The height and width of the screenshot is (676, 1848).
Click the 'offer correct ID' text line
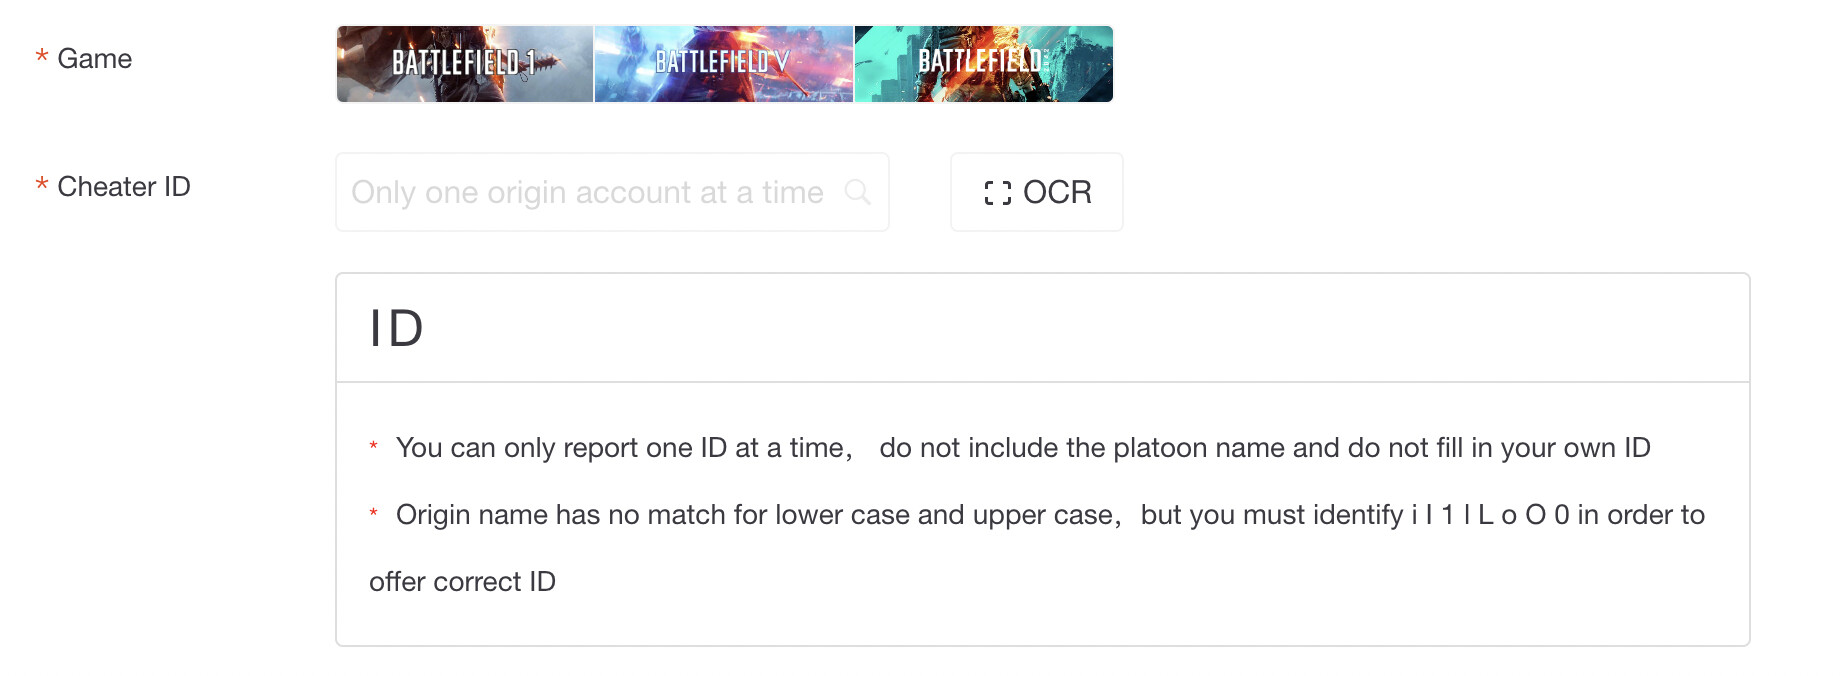[x=462, y=582]
